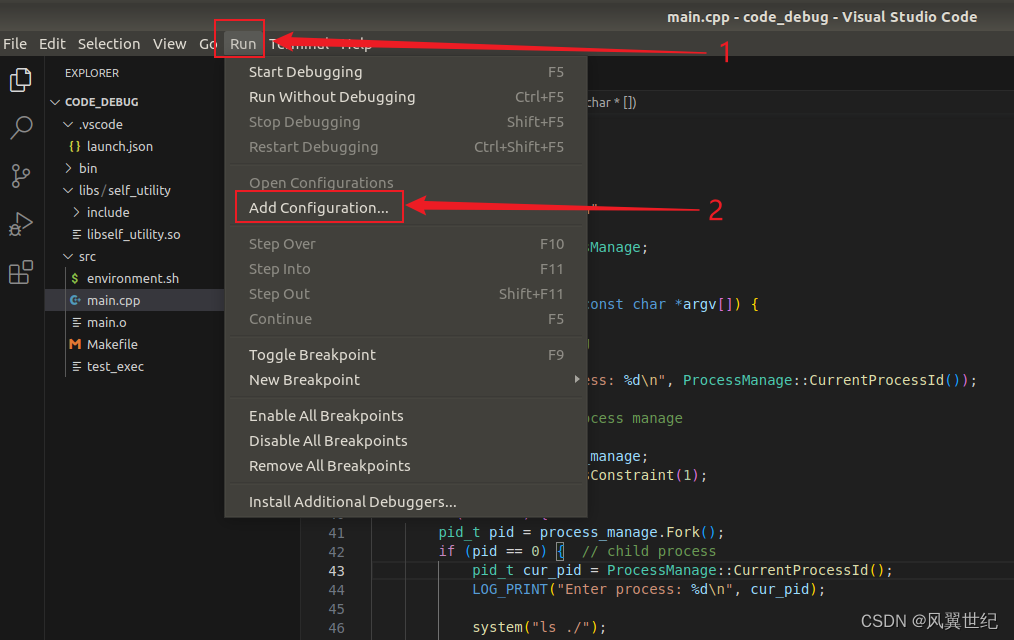Open Makefile in explorer
This screenshot has height=640, width=1014.
coord(112,345)
